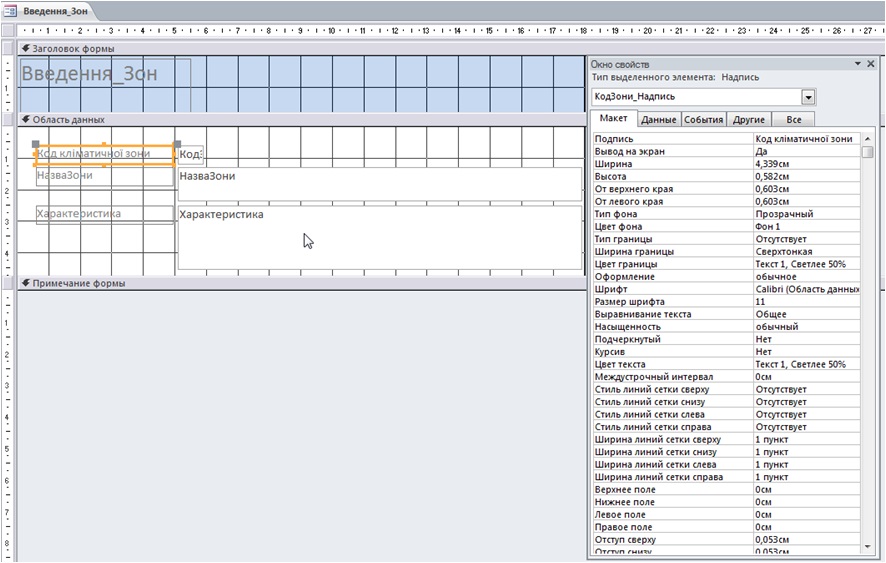886x563 pixels.
Task: Click the selected label's top-left move handle
Action: 37,144
